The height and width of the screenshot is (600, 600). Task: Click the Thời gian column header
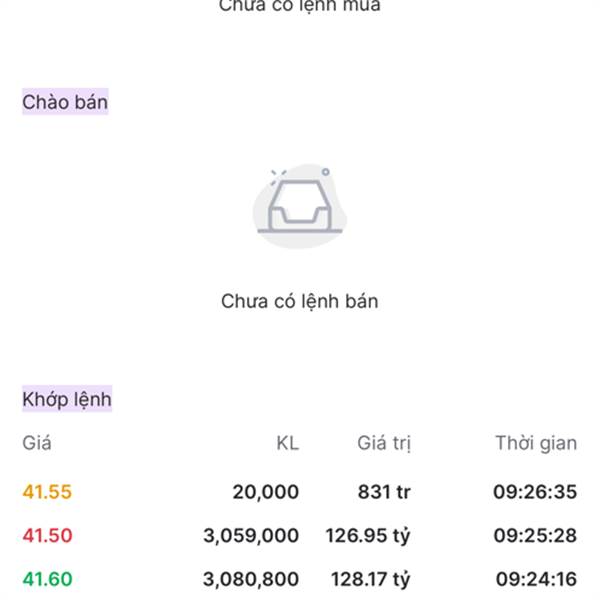tap(536, 443)
